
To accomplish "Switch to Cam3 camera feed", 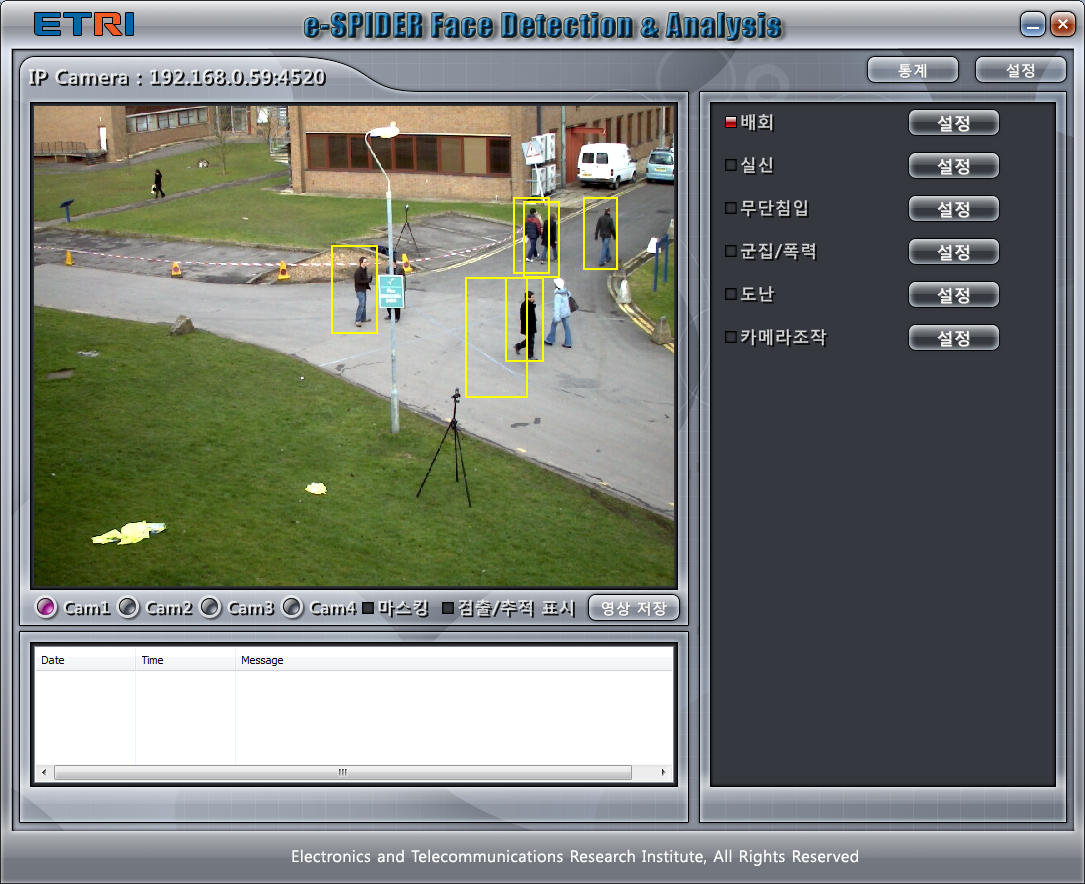I will [x=210, y=607].
